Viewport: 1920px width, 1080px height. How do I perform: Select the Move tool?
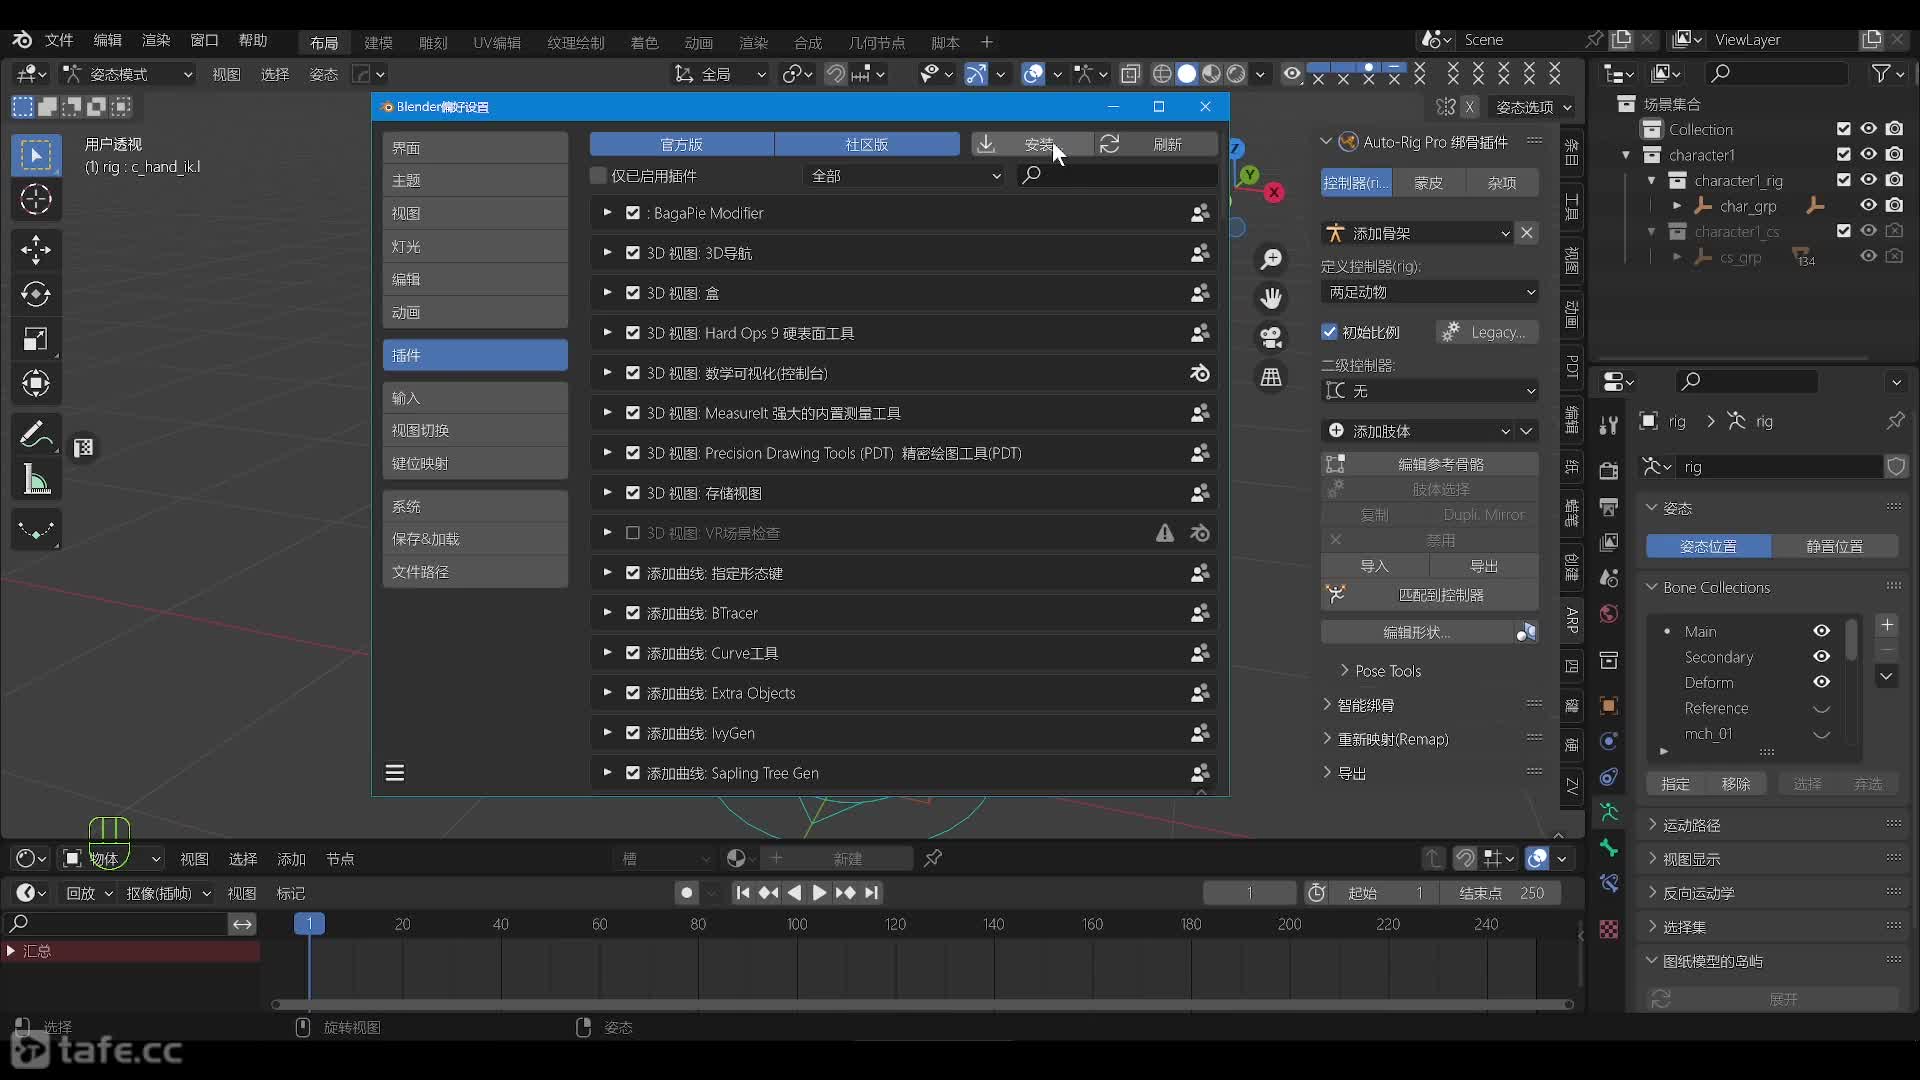(x=36, y=249)
